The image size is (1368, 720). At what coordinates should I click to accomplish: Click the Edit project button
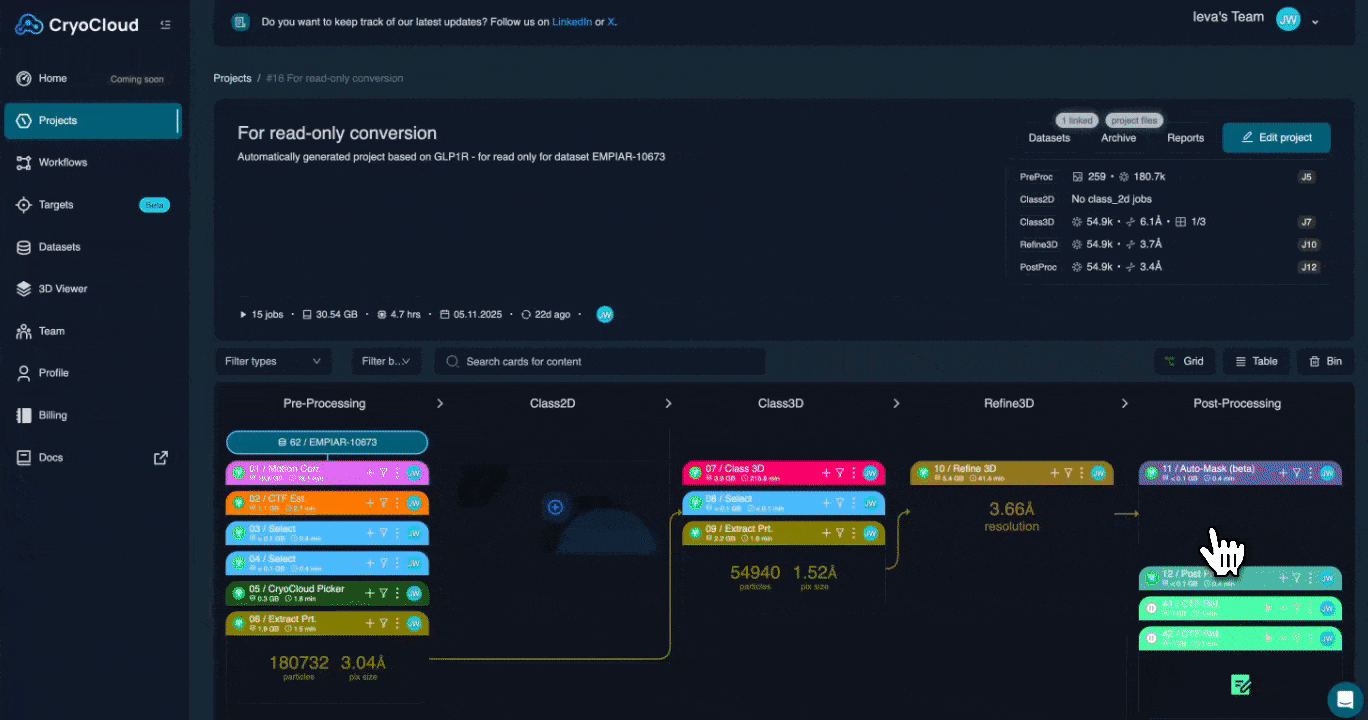pos(1276,138)
